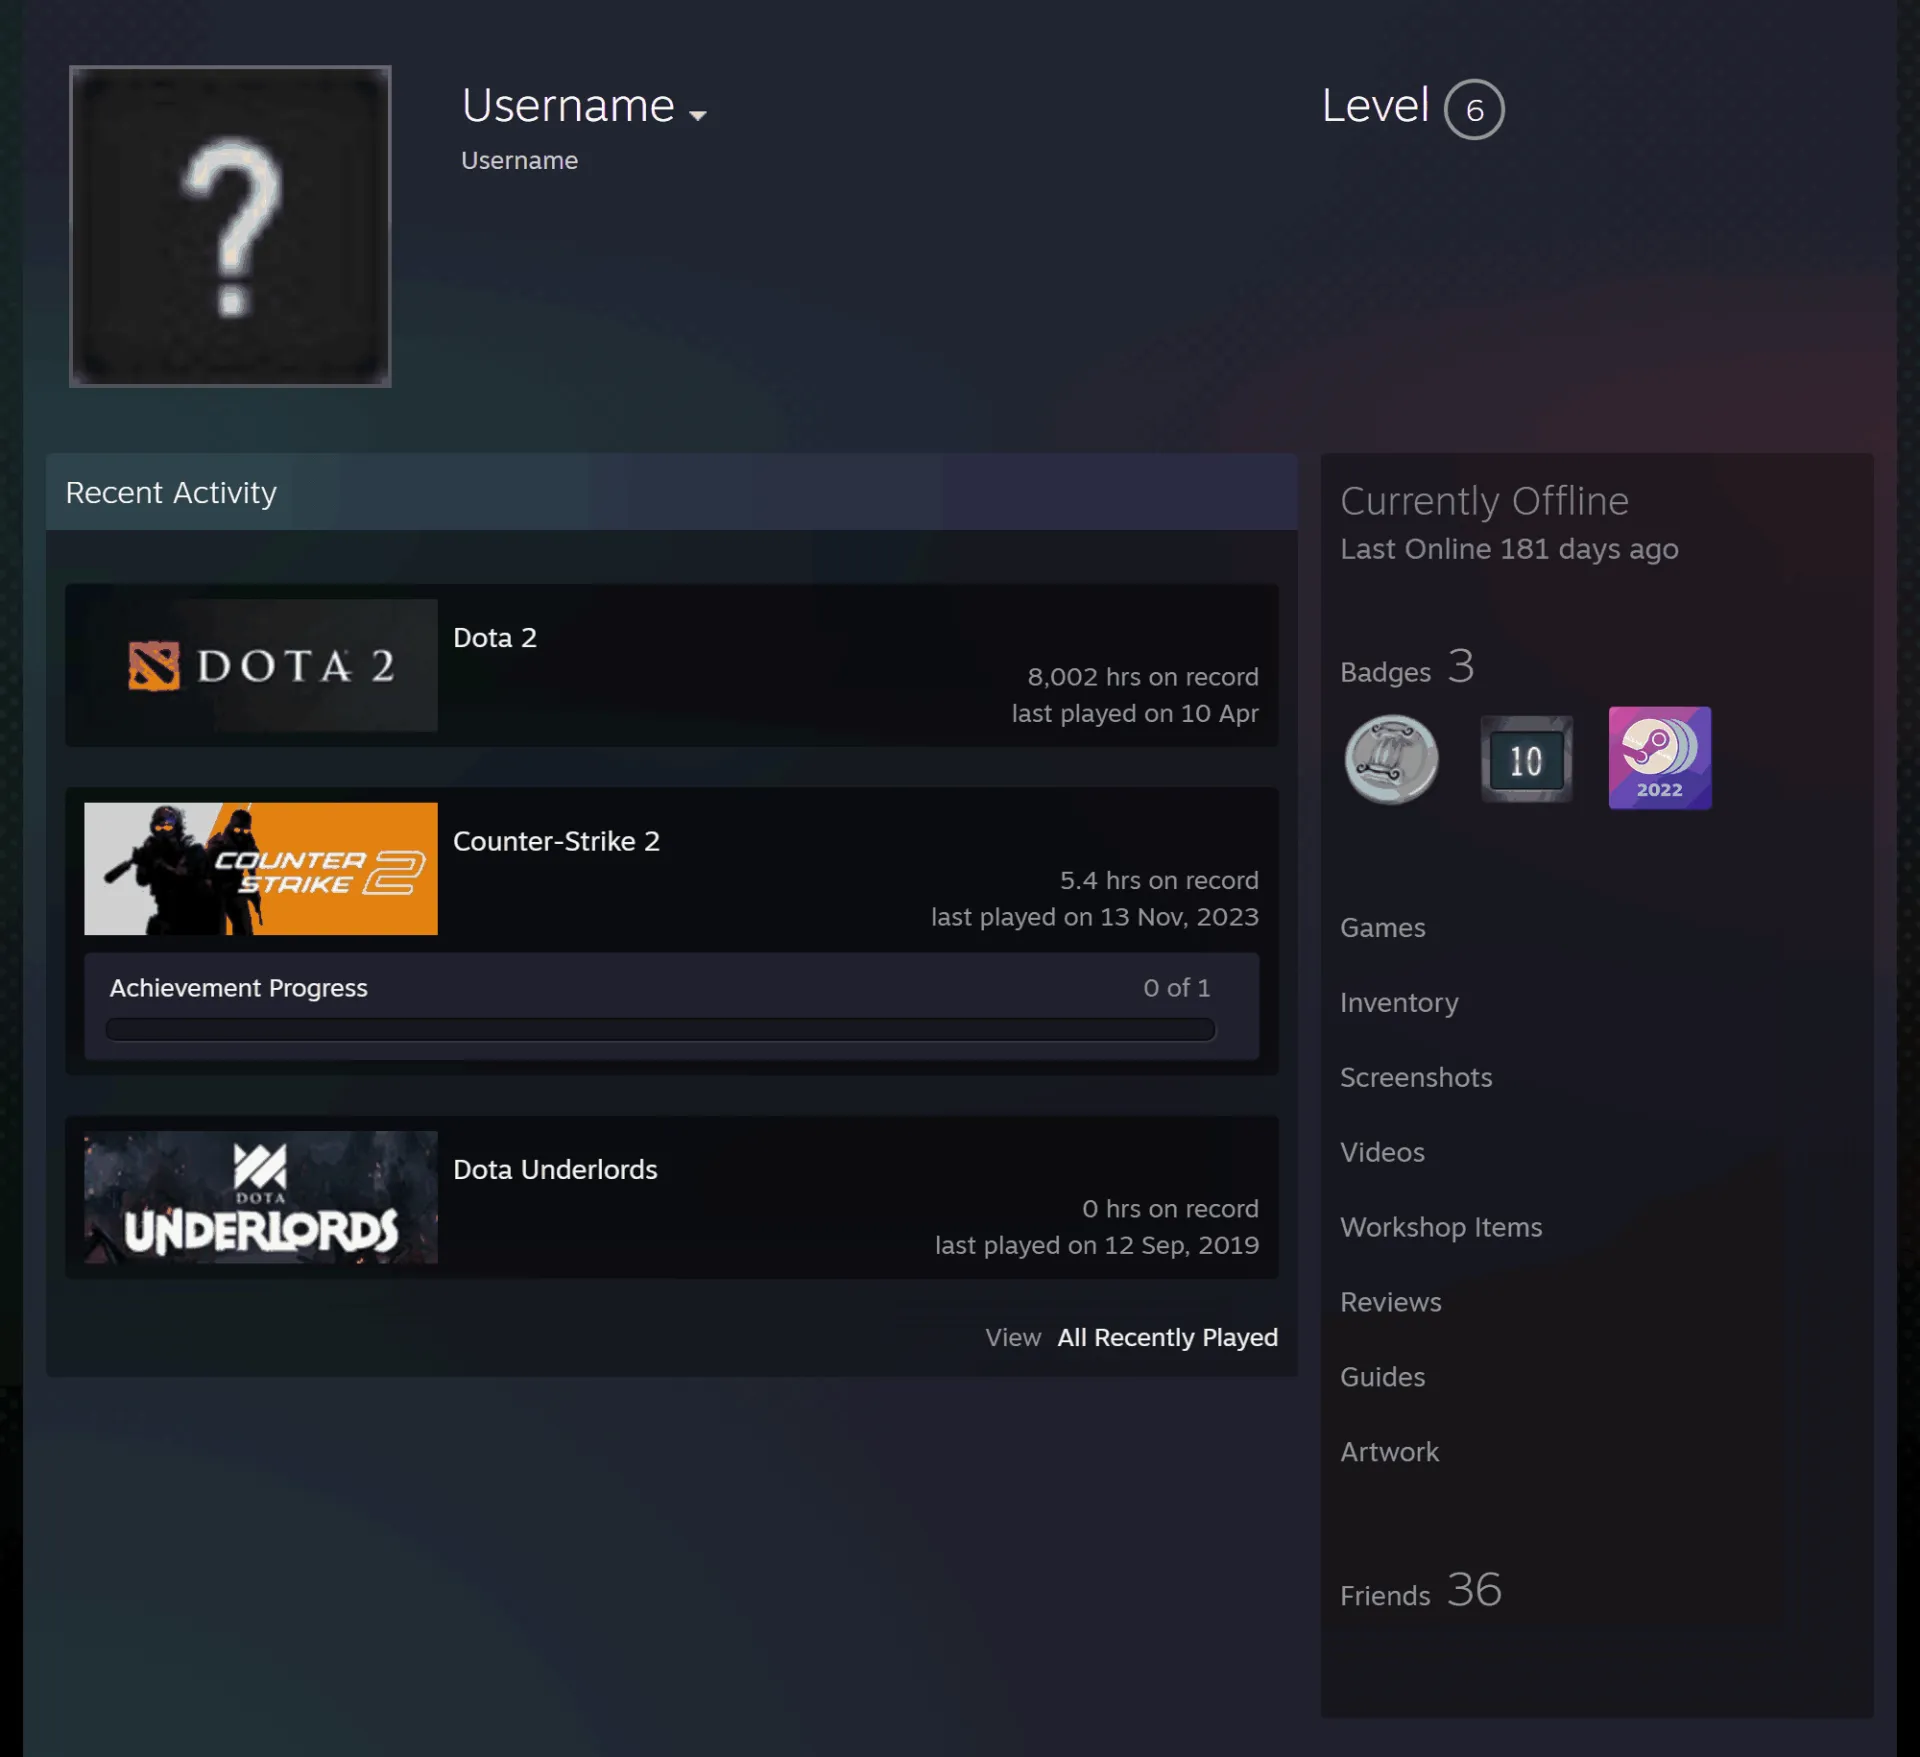Click the question-mark profile avatar
This screenshot has height=1757, width=1920.
230,226
